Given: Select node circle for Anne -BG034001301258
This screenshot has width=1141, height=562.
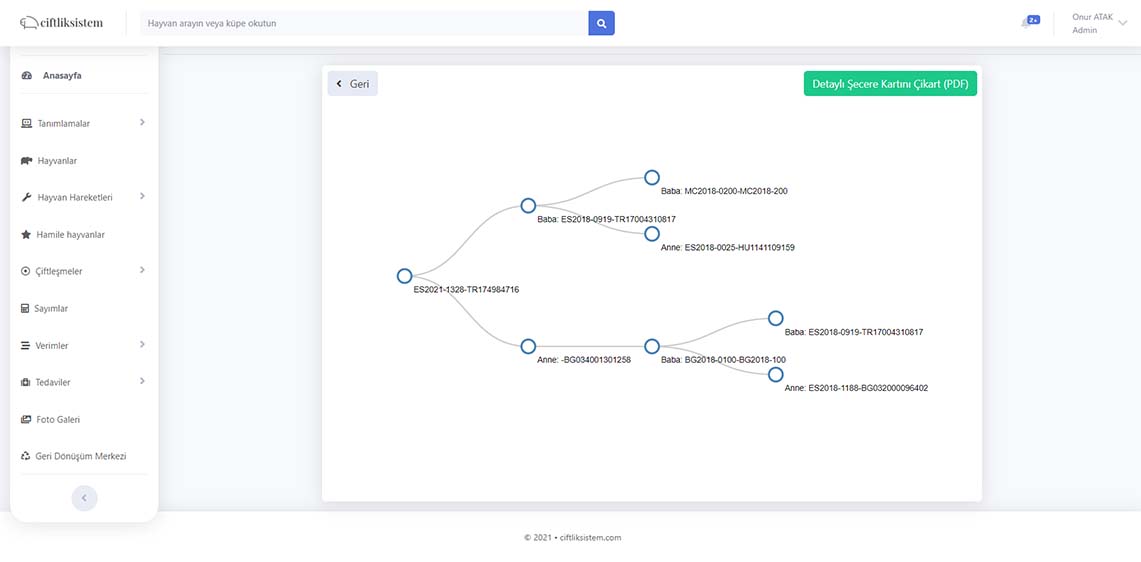Looking at the screenshot, I should coord(528,346).
